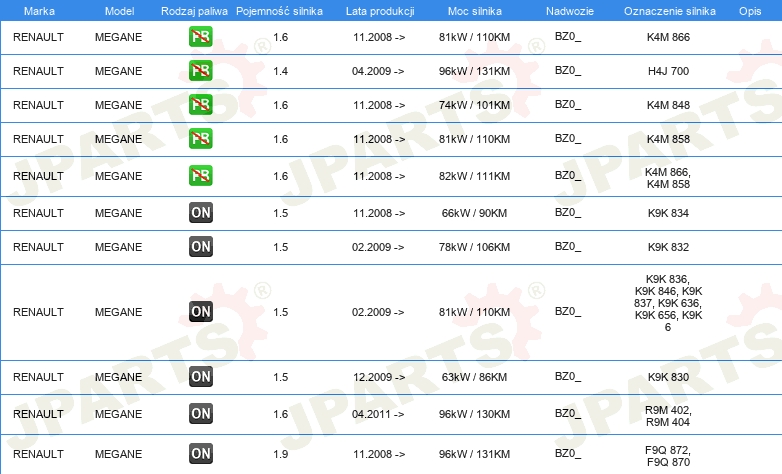This screenshot has width=782, height=474.
Task: Click 11.2008 -> in the K9K 834 row
Action: point(379,213)
